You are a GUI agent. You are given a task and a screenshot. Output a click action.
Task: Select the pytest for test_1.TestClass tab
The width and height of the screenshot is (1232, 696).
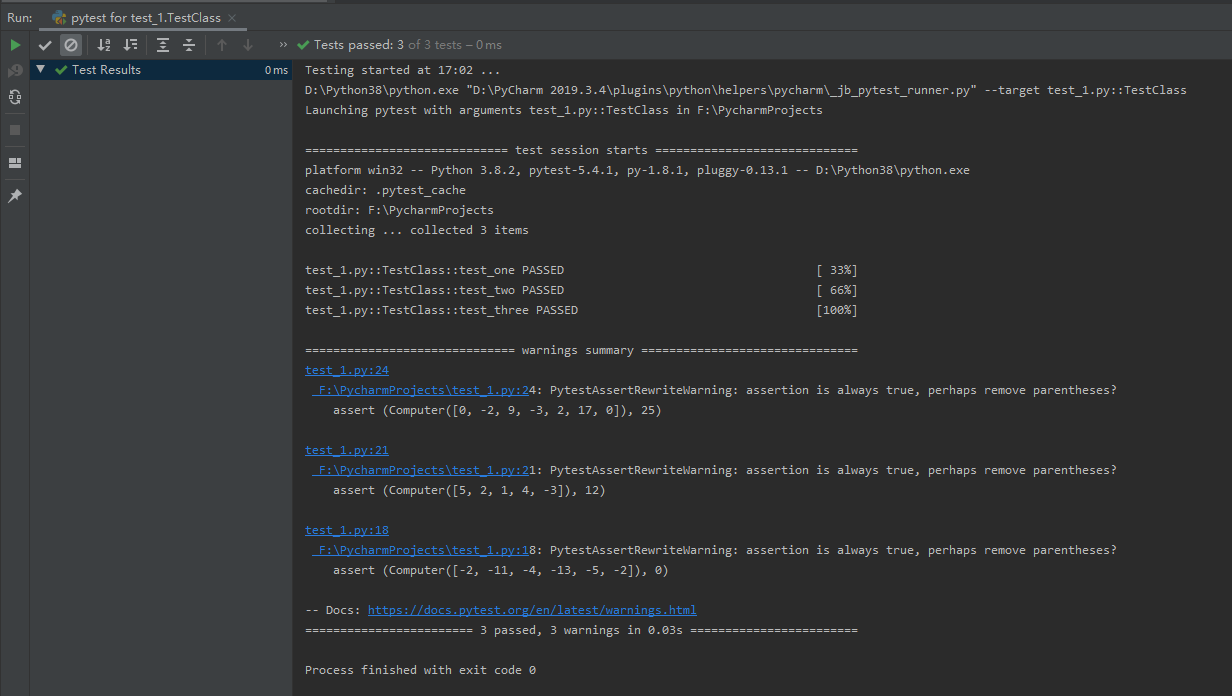pos(145,18)
